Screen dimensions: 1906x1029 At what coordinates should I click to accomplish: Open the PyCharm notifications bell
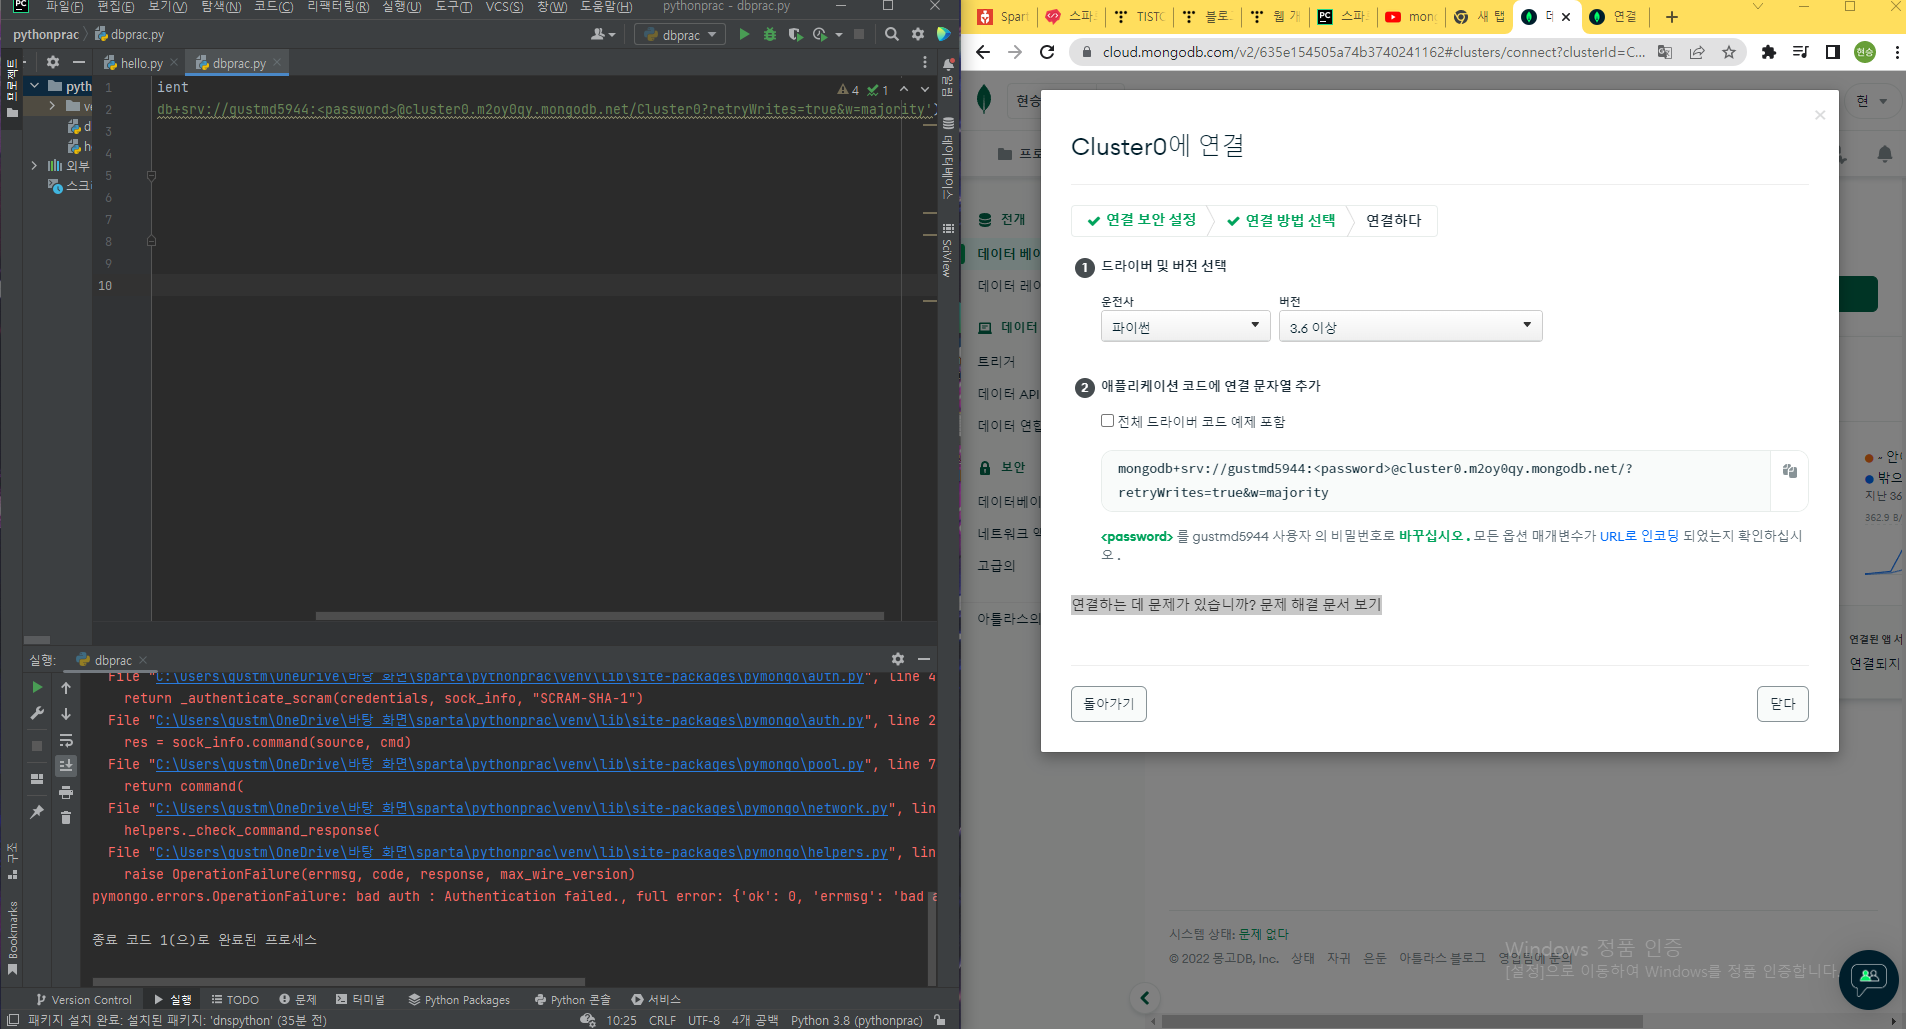[949, 64]
